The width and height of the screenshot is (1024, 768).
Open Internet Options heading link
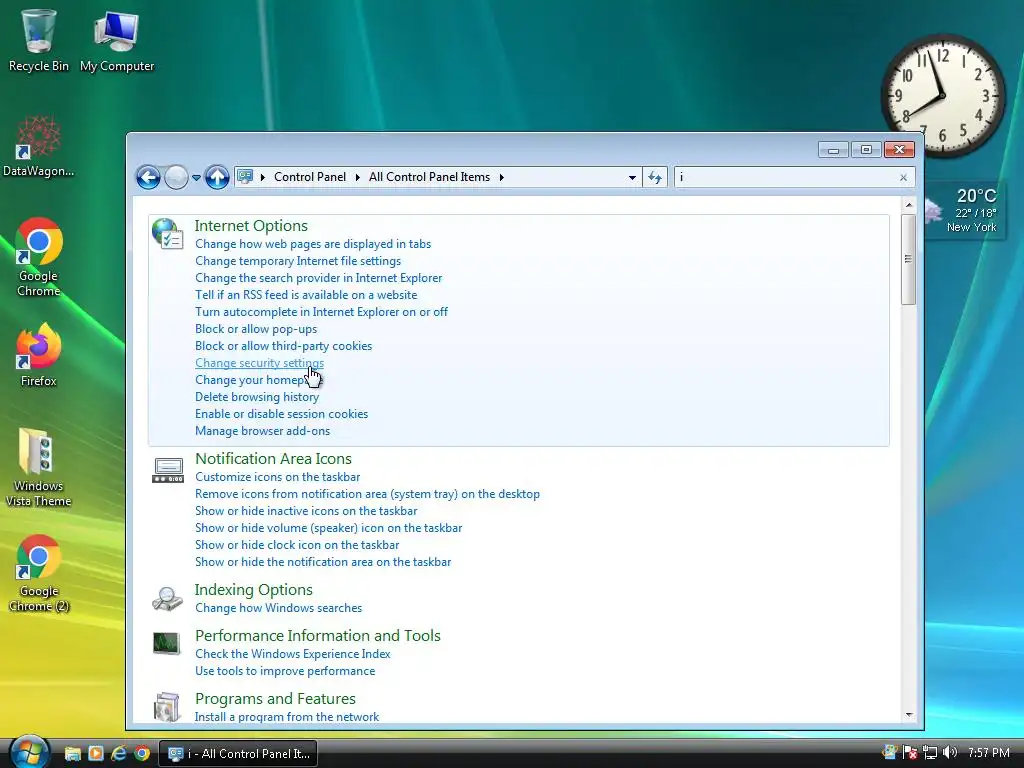click(x=251, y=226)
